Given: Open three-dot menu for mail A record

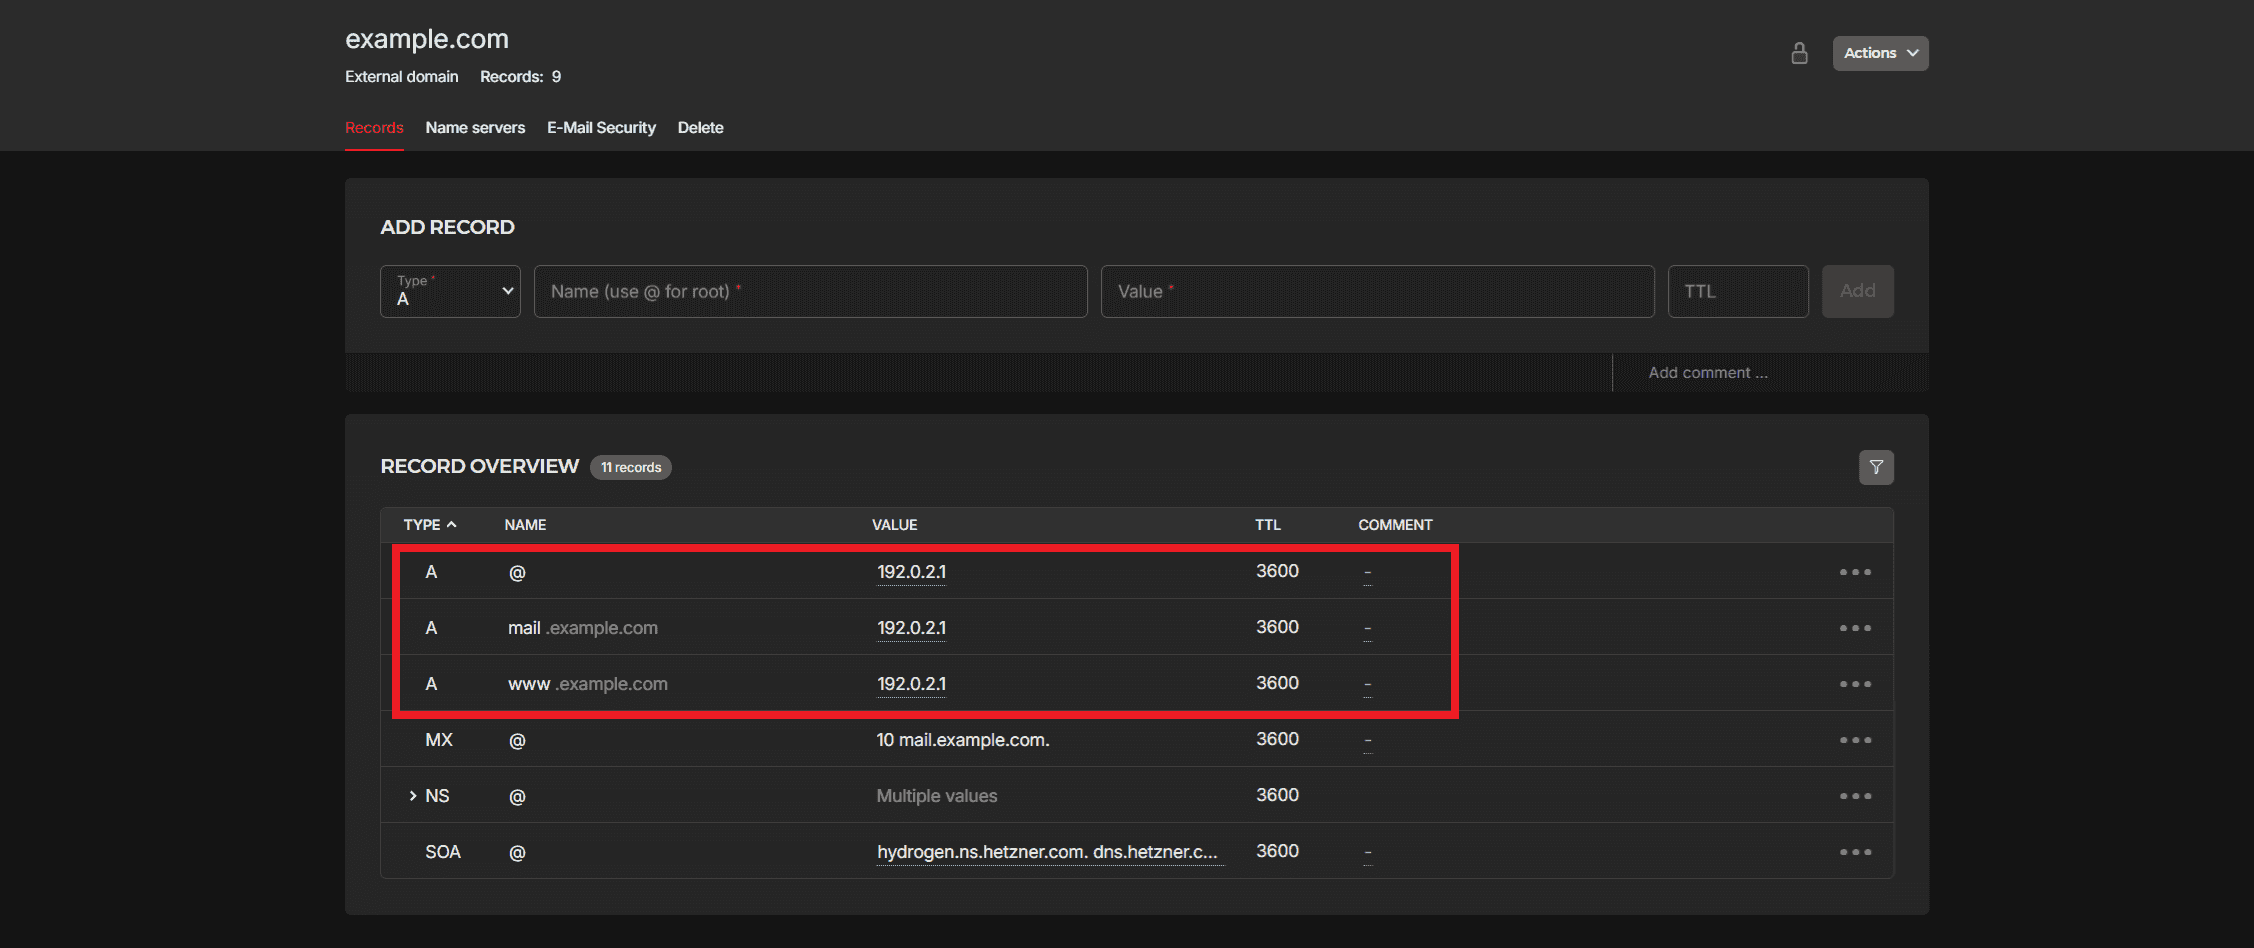Looking at the screenshot, I should coord(1854,628).
